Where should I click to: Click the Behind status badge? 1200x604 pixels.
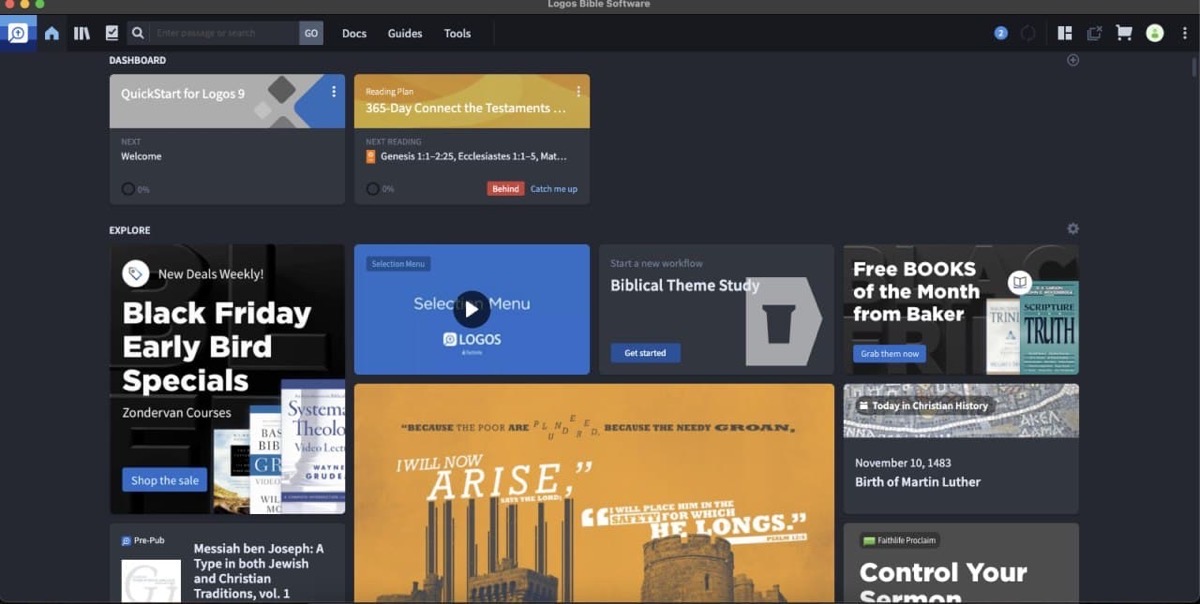(506, 189)
